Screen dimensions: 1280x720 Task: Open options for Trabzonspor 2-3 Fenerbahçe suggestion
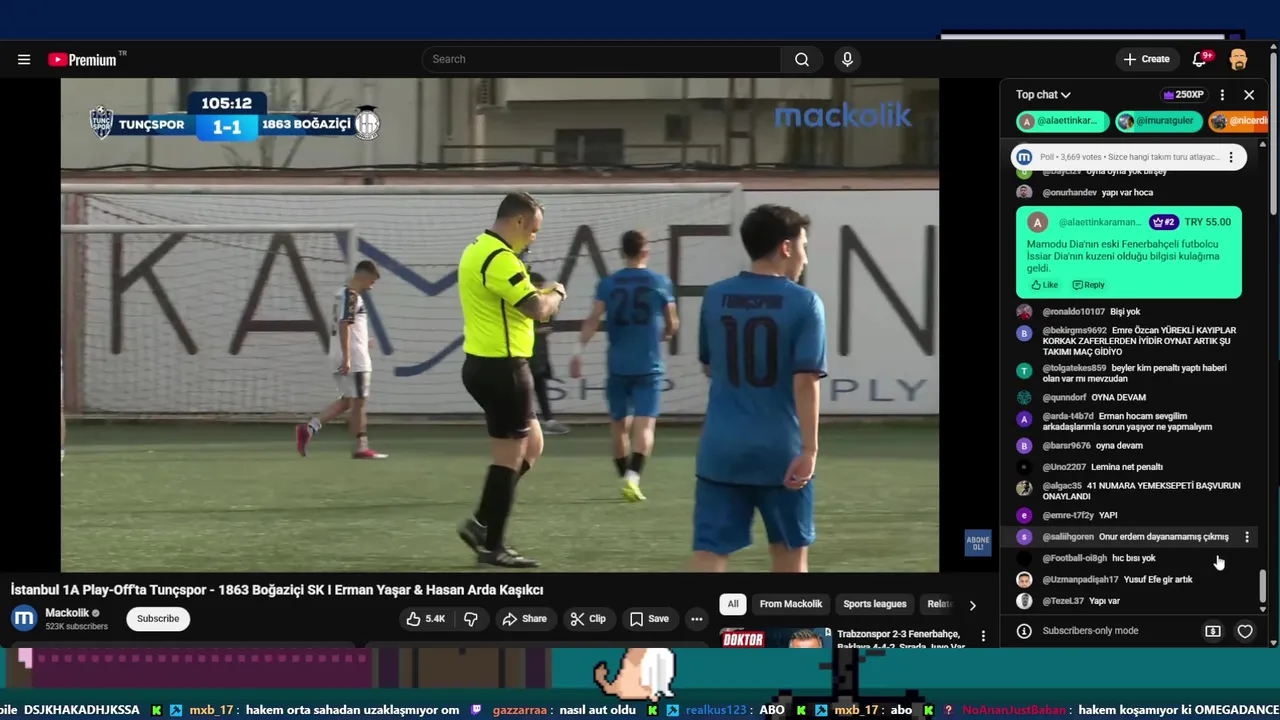coord(983,636)
